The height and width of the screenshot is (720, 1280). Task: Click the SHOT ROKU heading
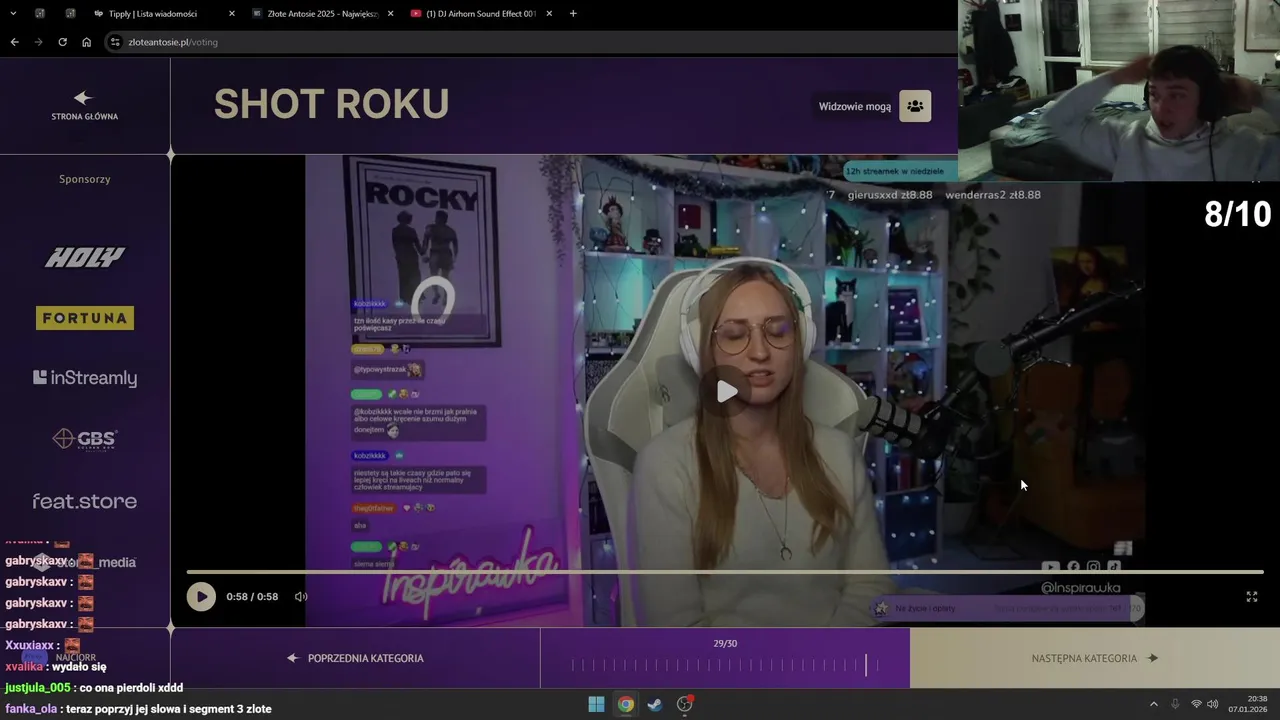[331, 104]
